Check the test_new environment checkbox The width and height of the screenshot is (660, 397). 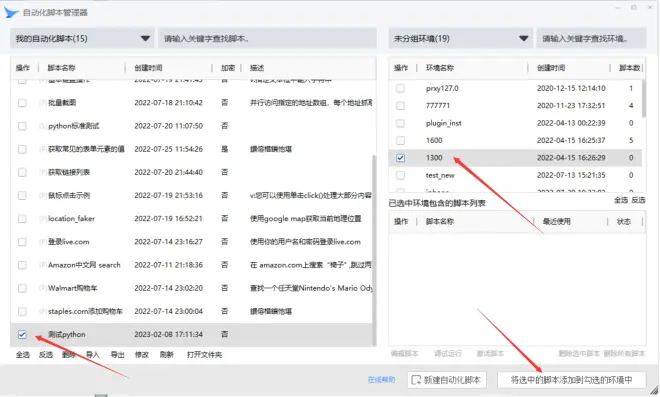pyautogui.click(x=400, y=175)
